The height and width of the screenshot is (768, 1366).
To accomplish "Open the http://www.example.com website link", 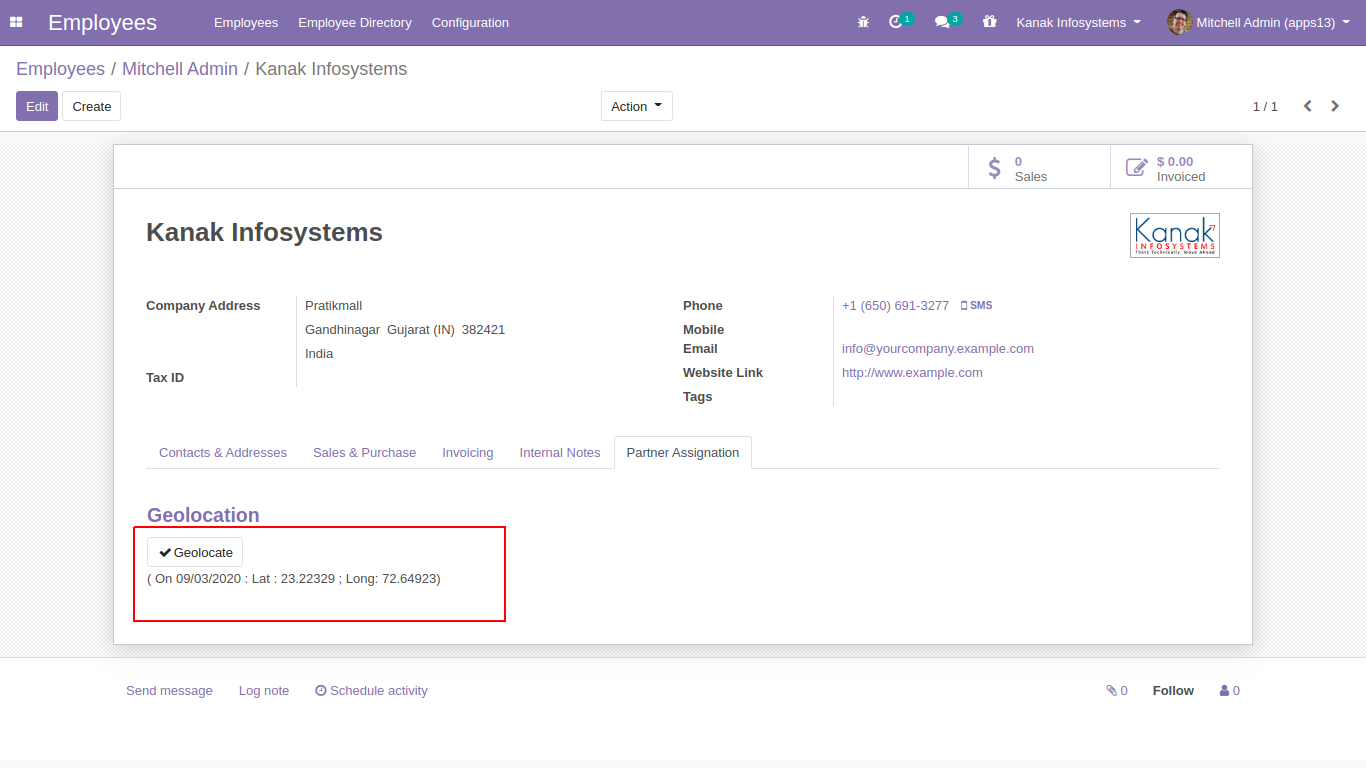I will 912,373.
